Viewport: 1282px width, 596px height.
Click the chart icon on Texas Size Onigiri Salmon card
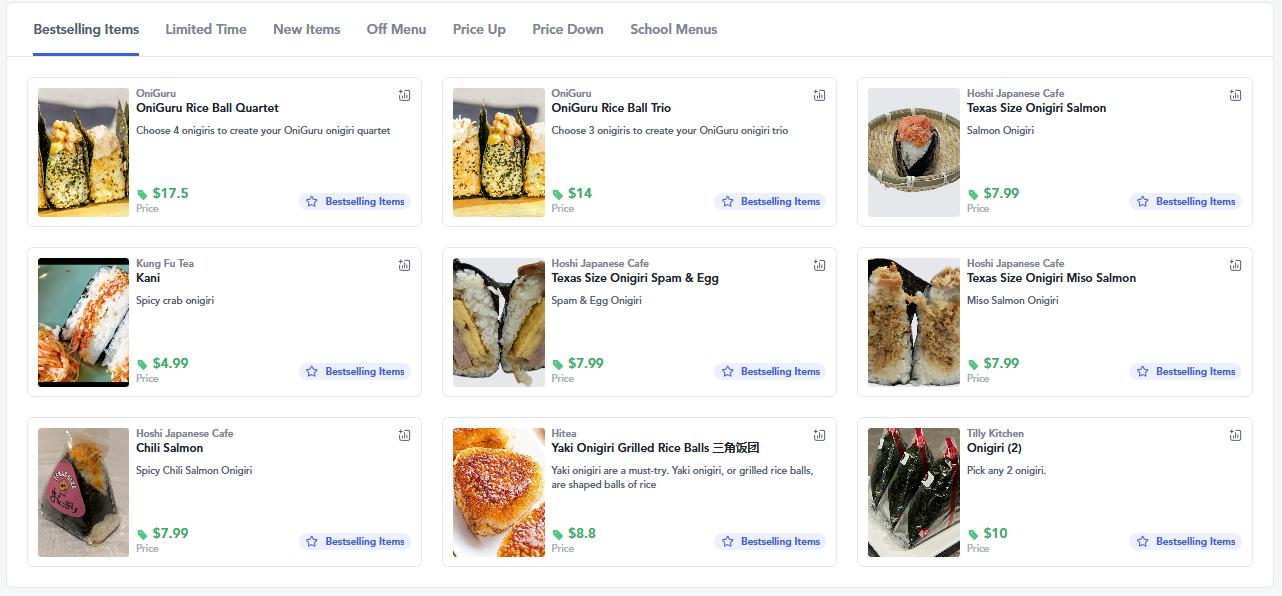1235,95
